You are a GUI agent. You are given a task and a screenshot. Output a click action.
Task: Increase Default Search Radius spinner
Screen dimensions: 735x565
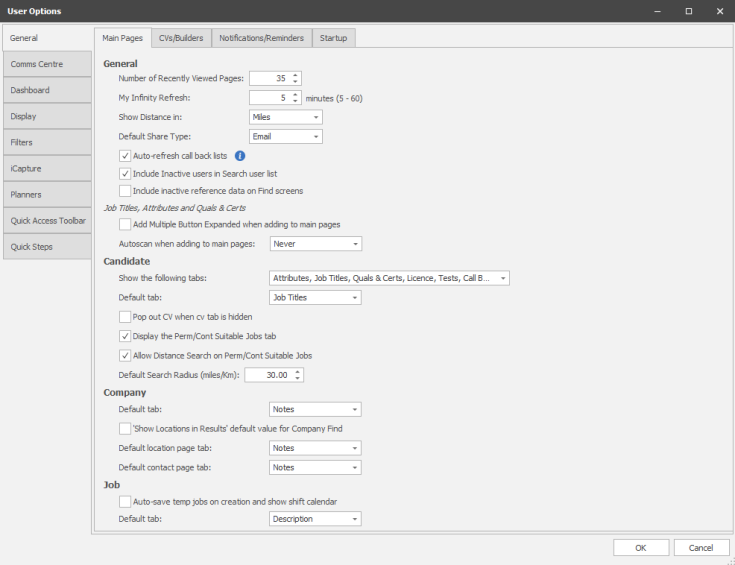tap(298, 371)
